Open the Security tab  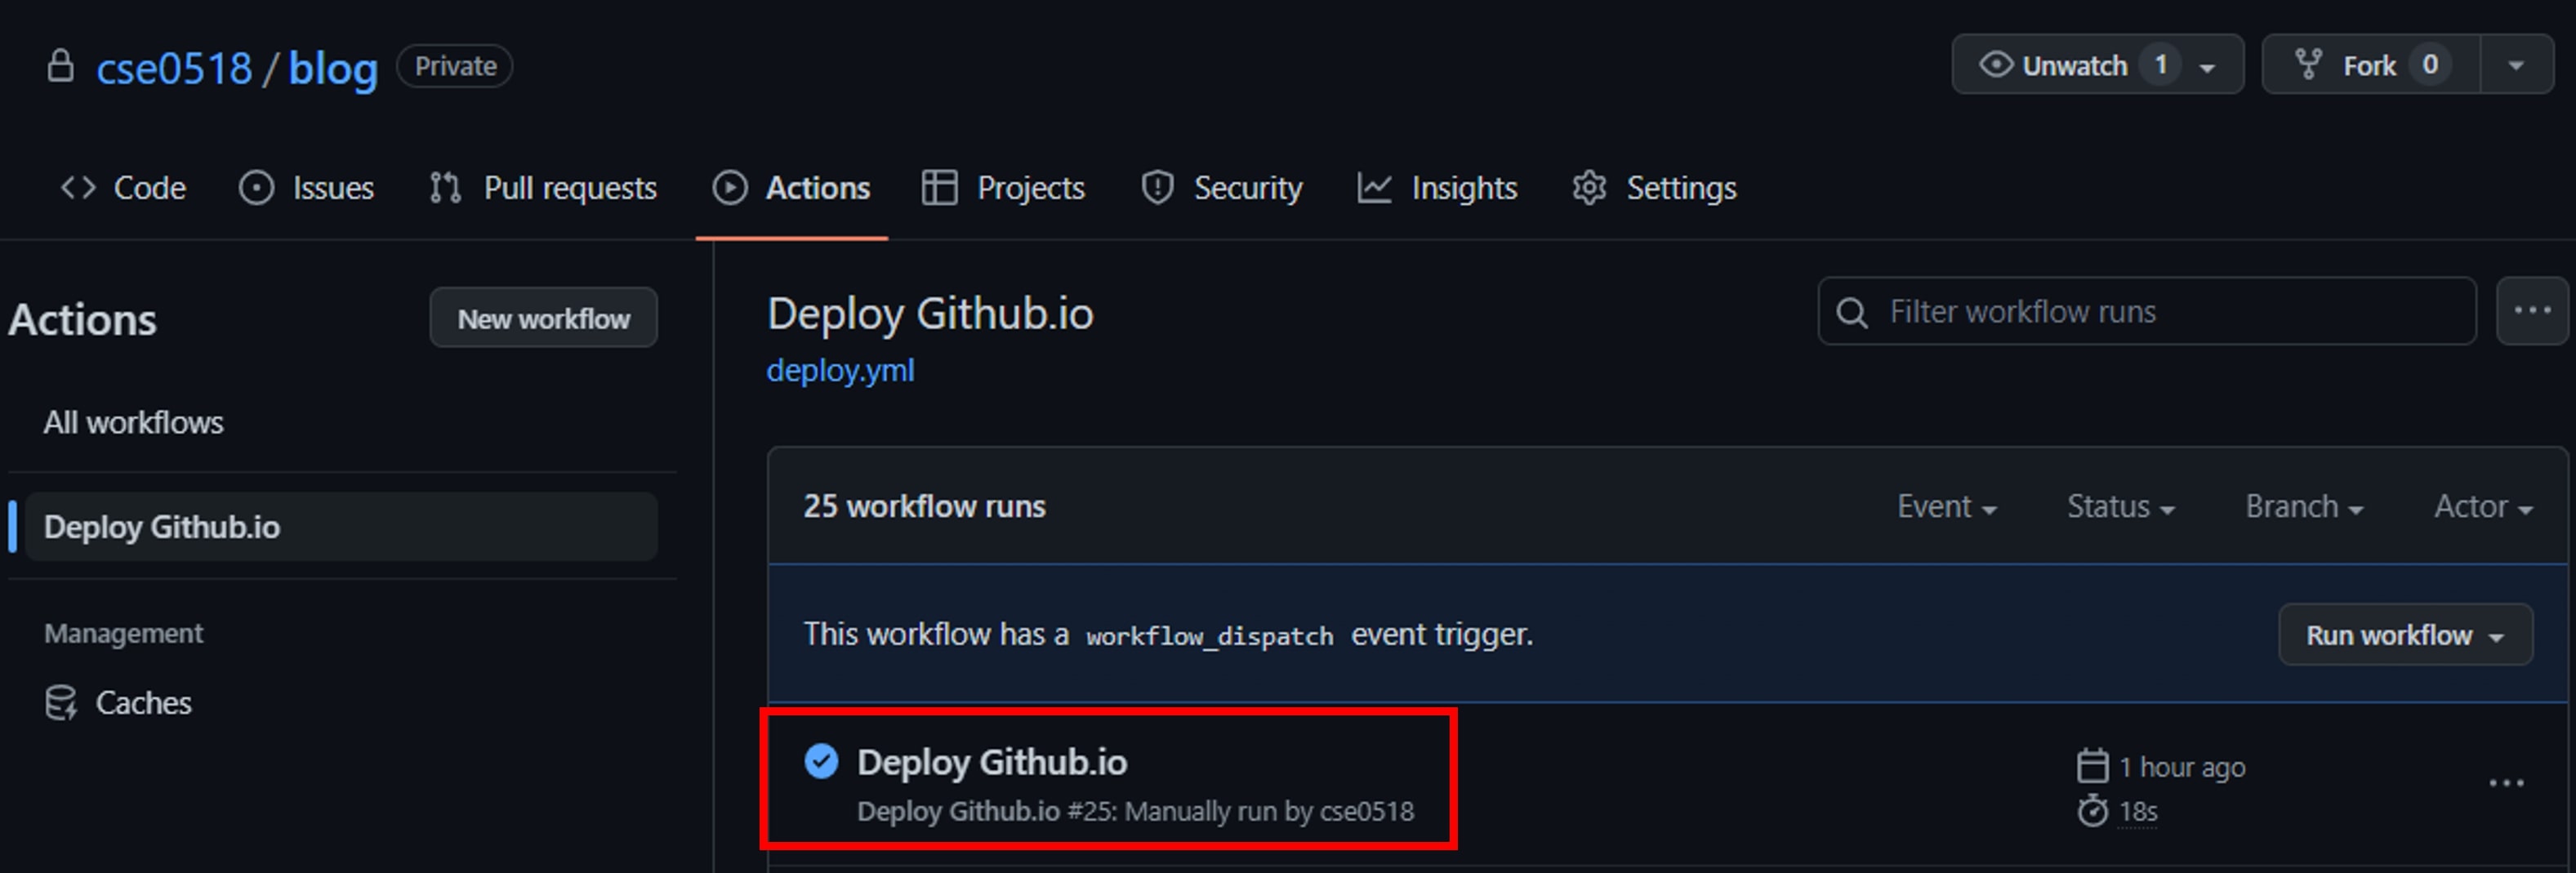pyautogui.click(x=1222, y=188)
